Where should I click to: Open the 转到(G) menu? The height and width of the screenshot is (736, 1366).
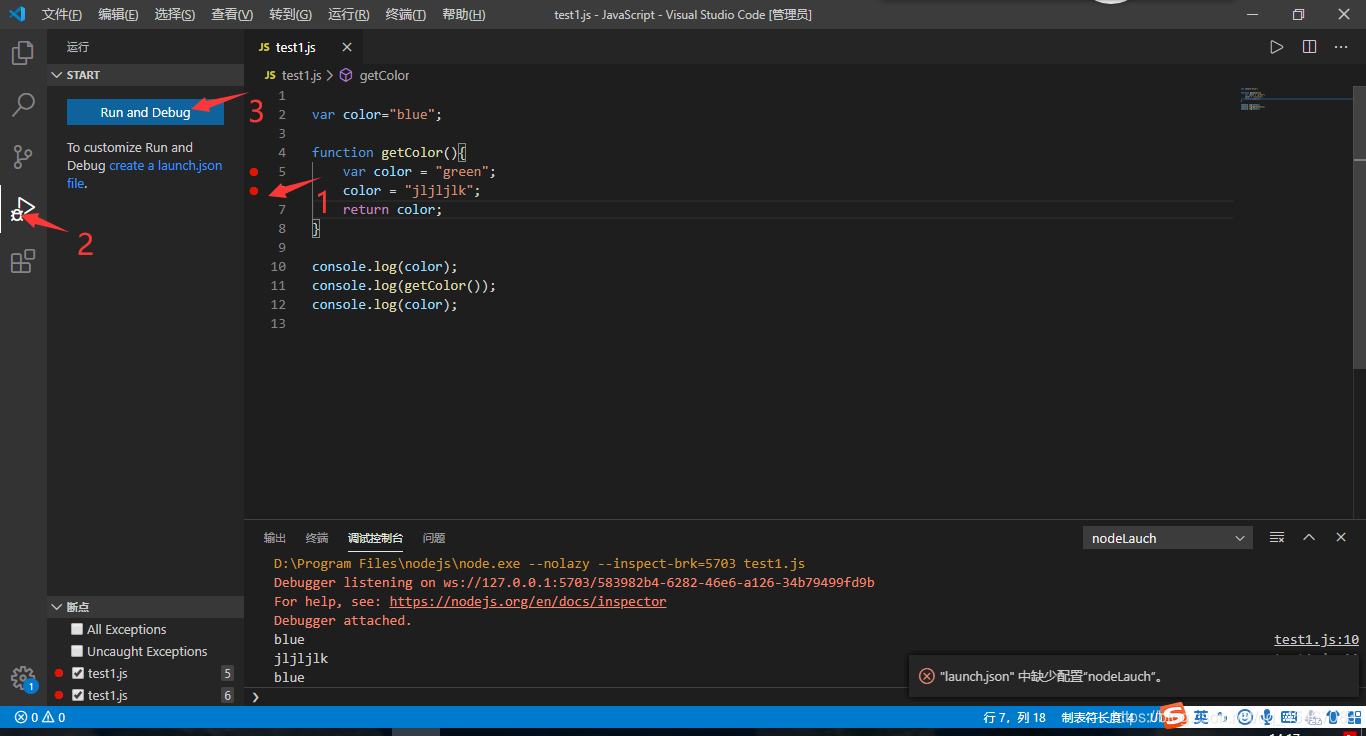[290, 15]
